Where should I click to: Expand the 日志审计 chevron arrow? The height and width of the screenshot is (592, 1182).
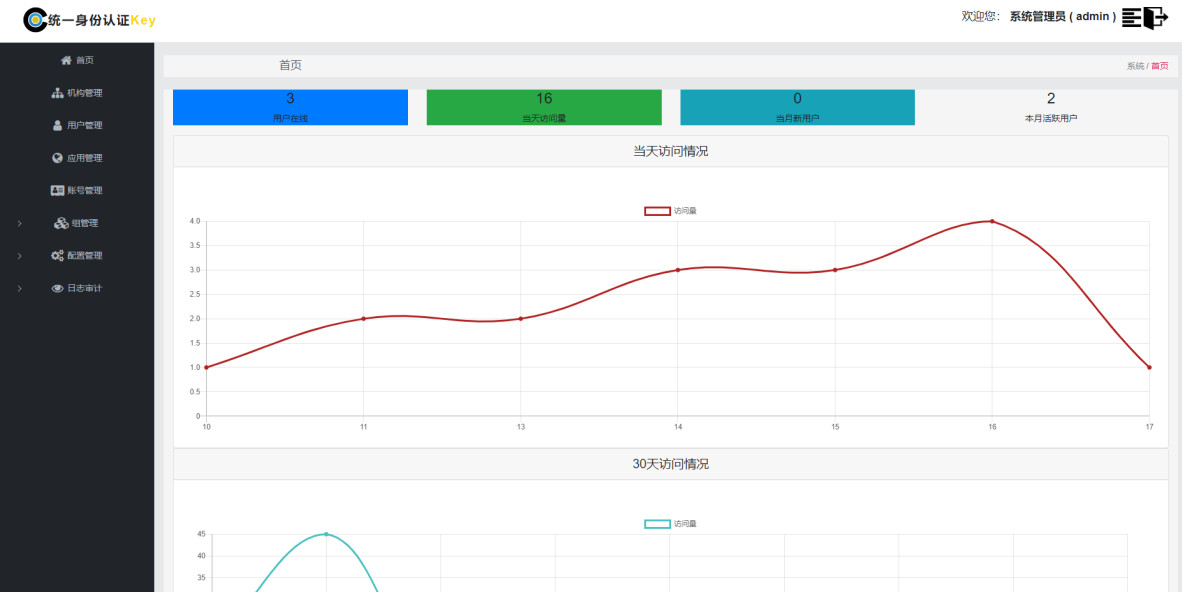pos(20,288)
